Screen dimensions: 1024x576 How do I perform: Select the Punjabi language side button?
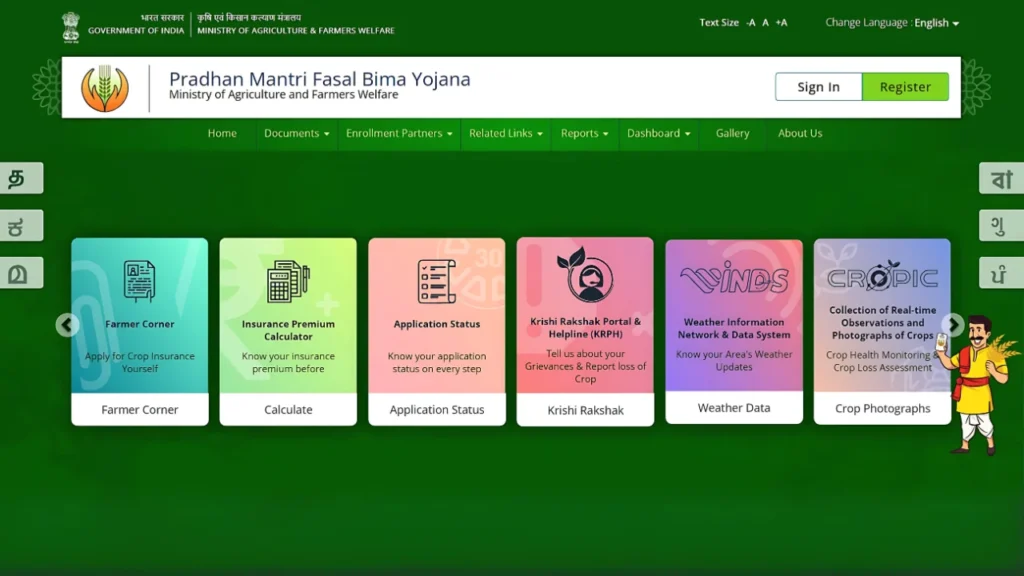(x=1002, y=273)
